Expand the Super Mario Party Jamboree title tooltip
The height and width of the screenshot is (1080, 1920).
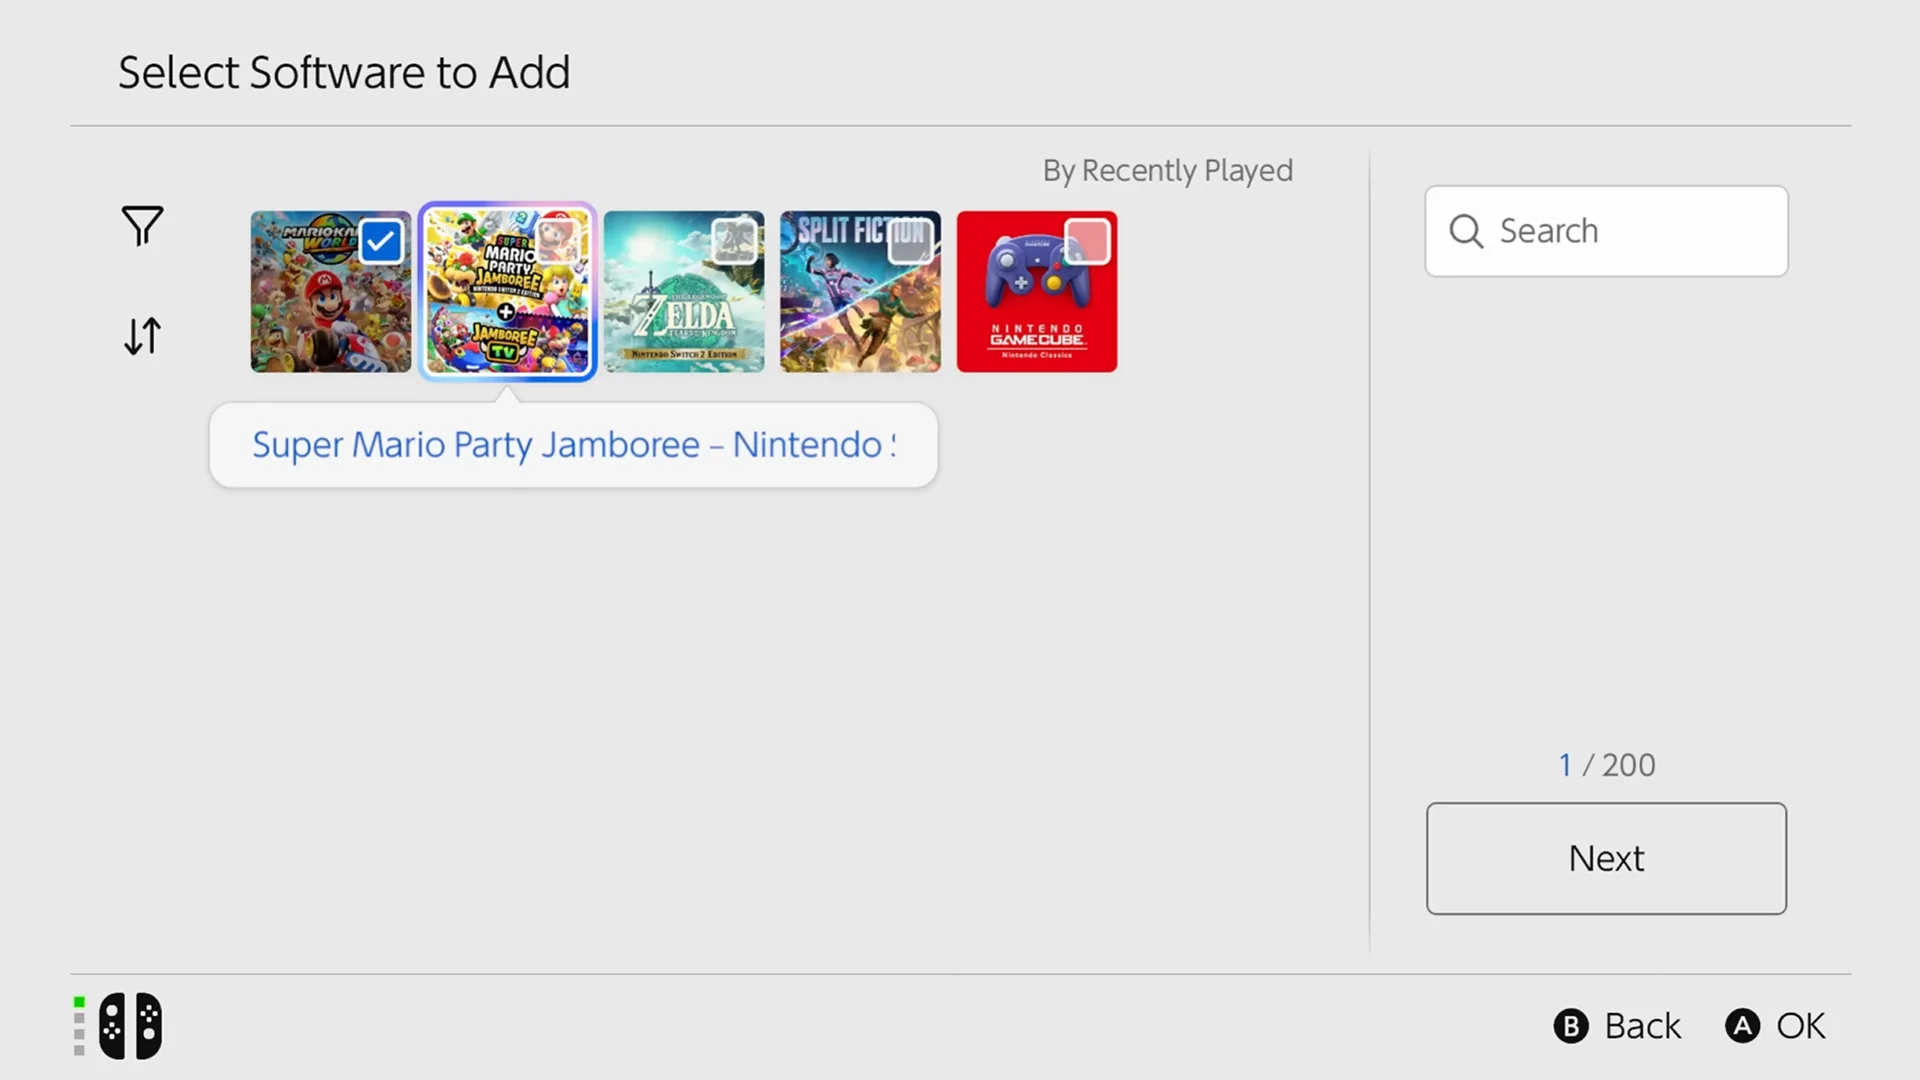[x=573, y=445]
